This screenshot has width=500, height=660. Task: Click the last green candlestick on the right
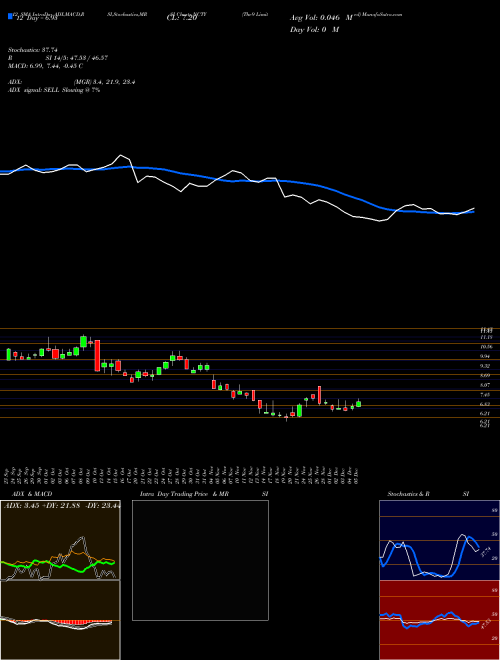coord(358,404)
